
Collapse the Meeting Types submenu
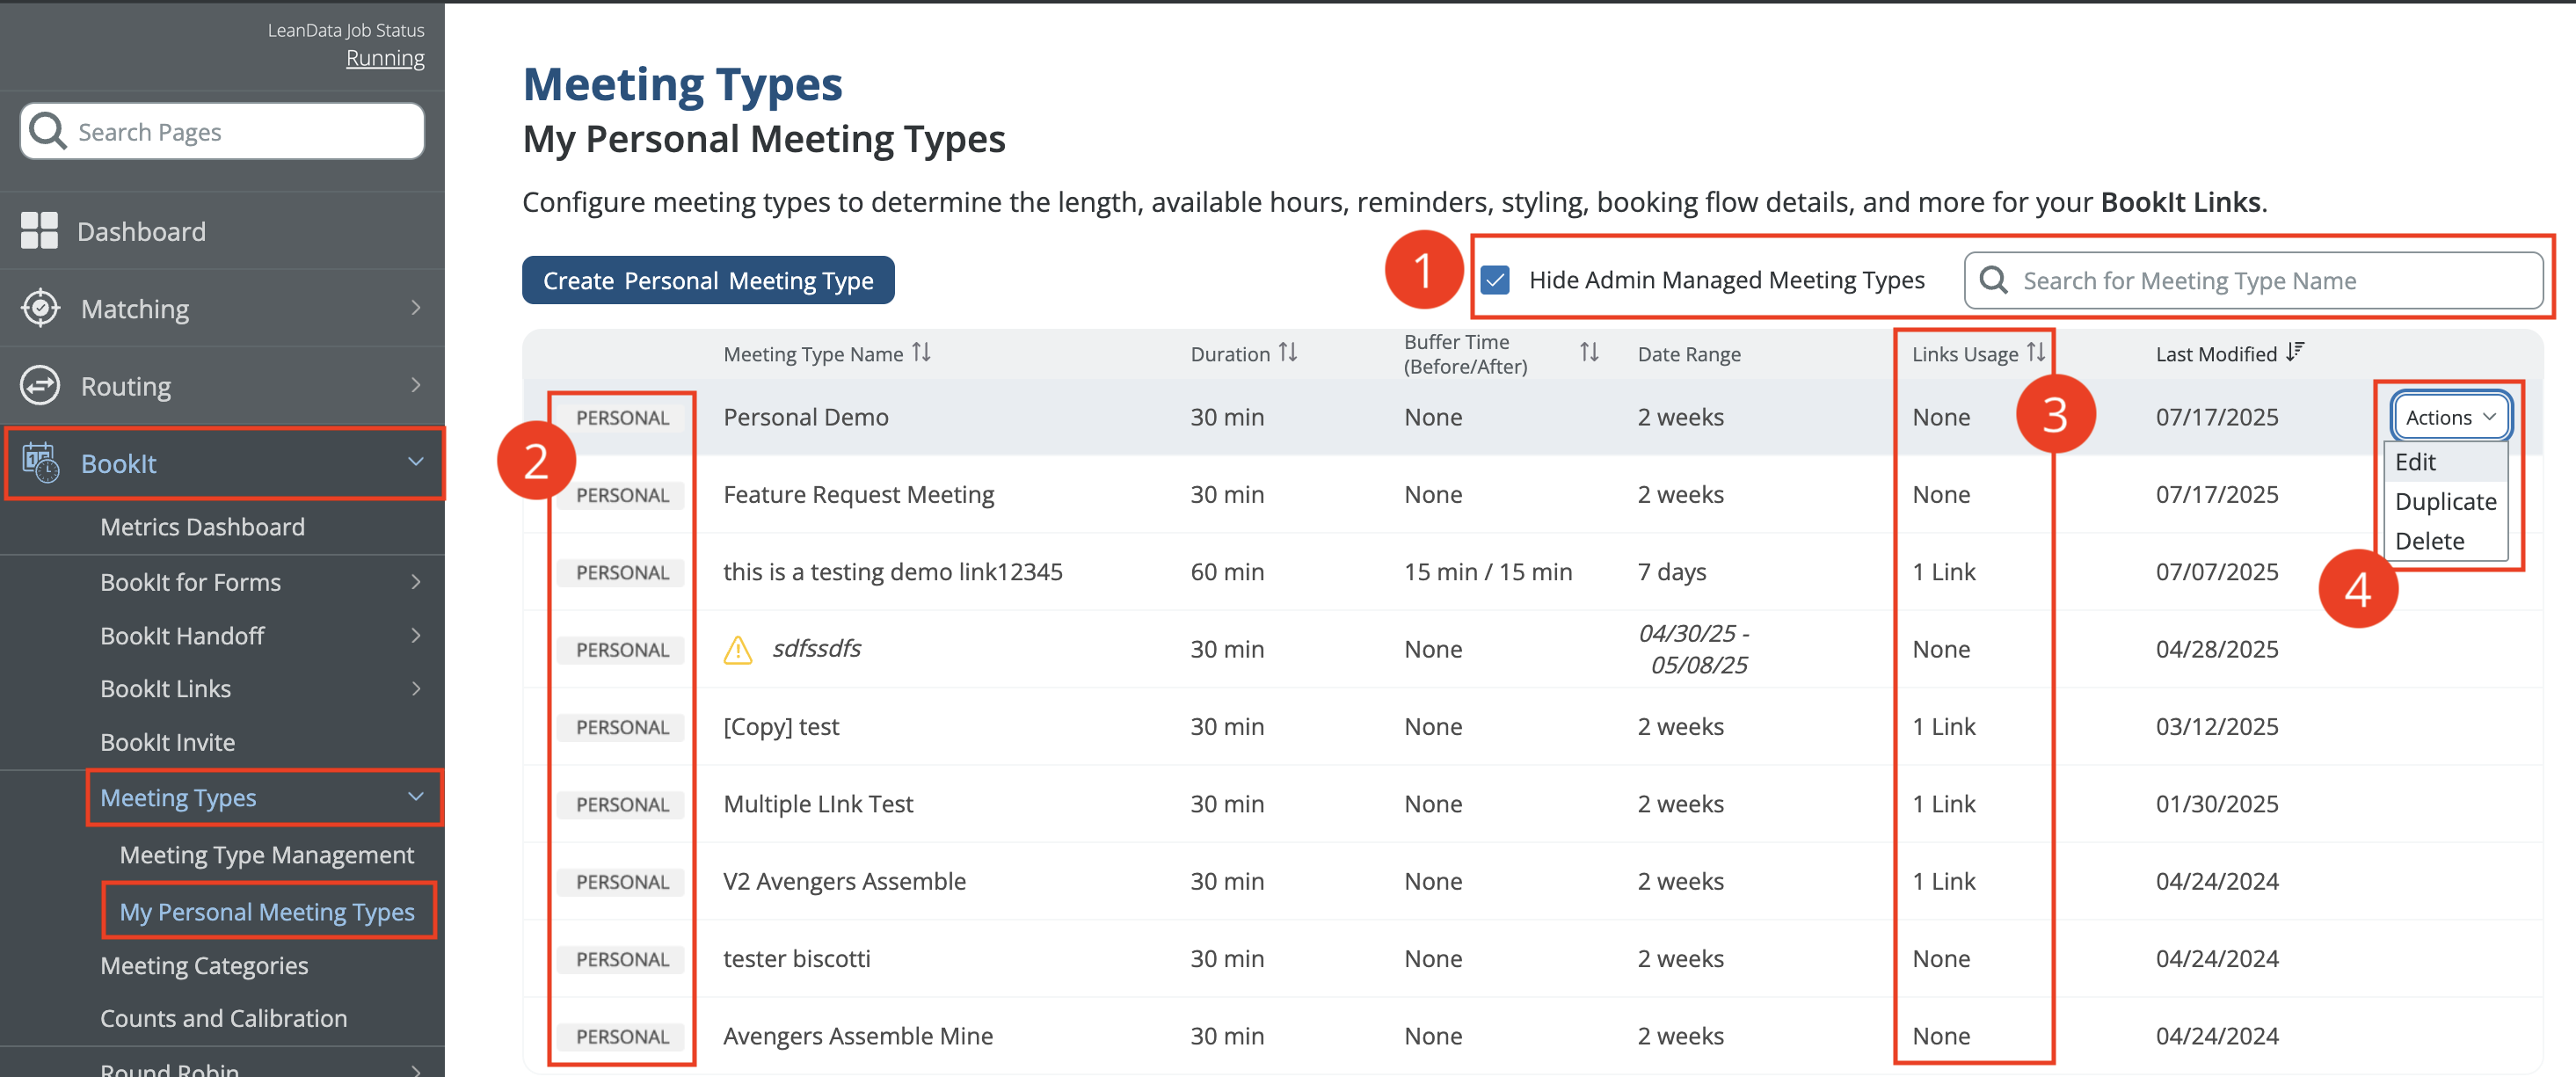point(416,797)
